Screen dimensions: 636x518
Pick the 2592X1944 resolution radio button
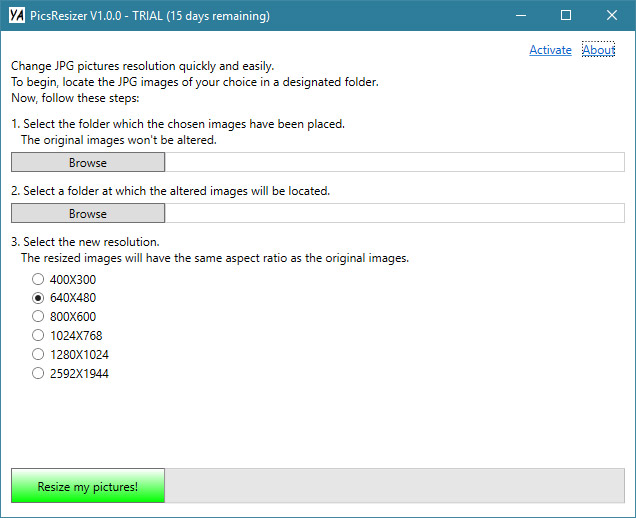tap(38, 374)
